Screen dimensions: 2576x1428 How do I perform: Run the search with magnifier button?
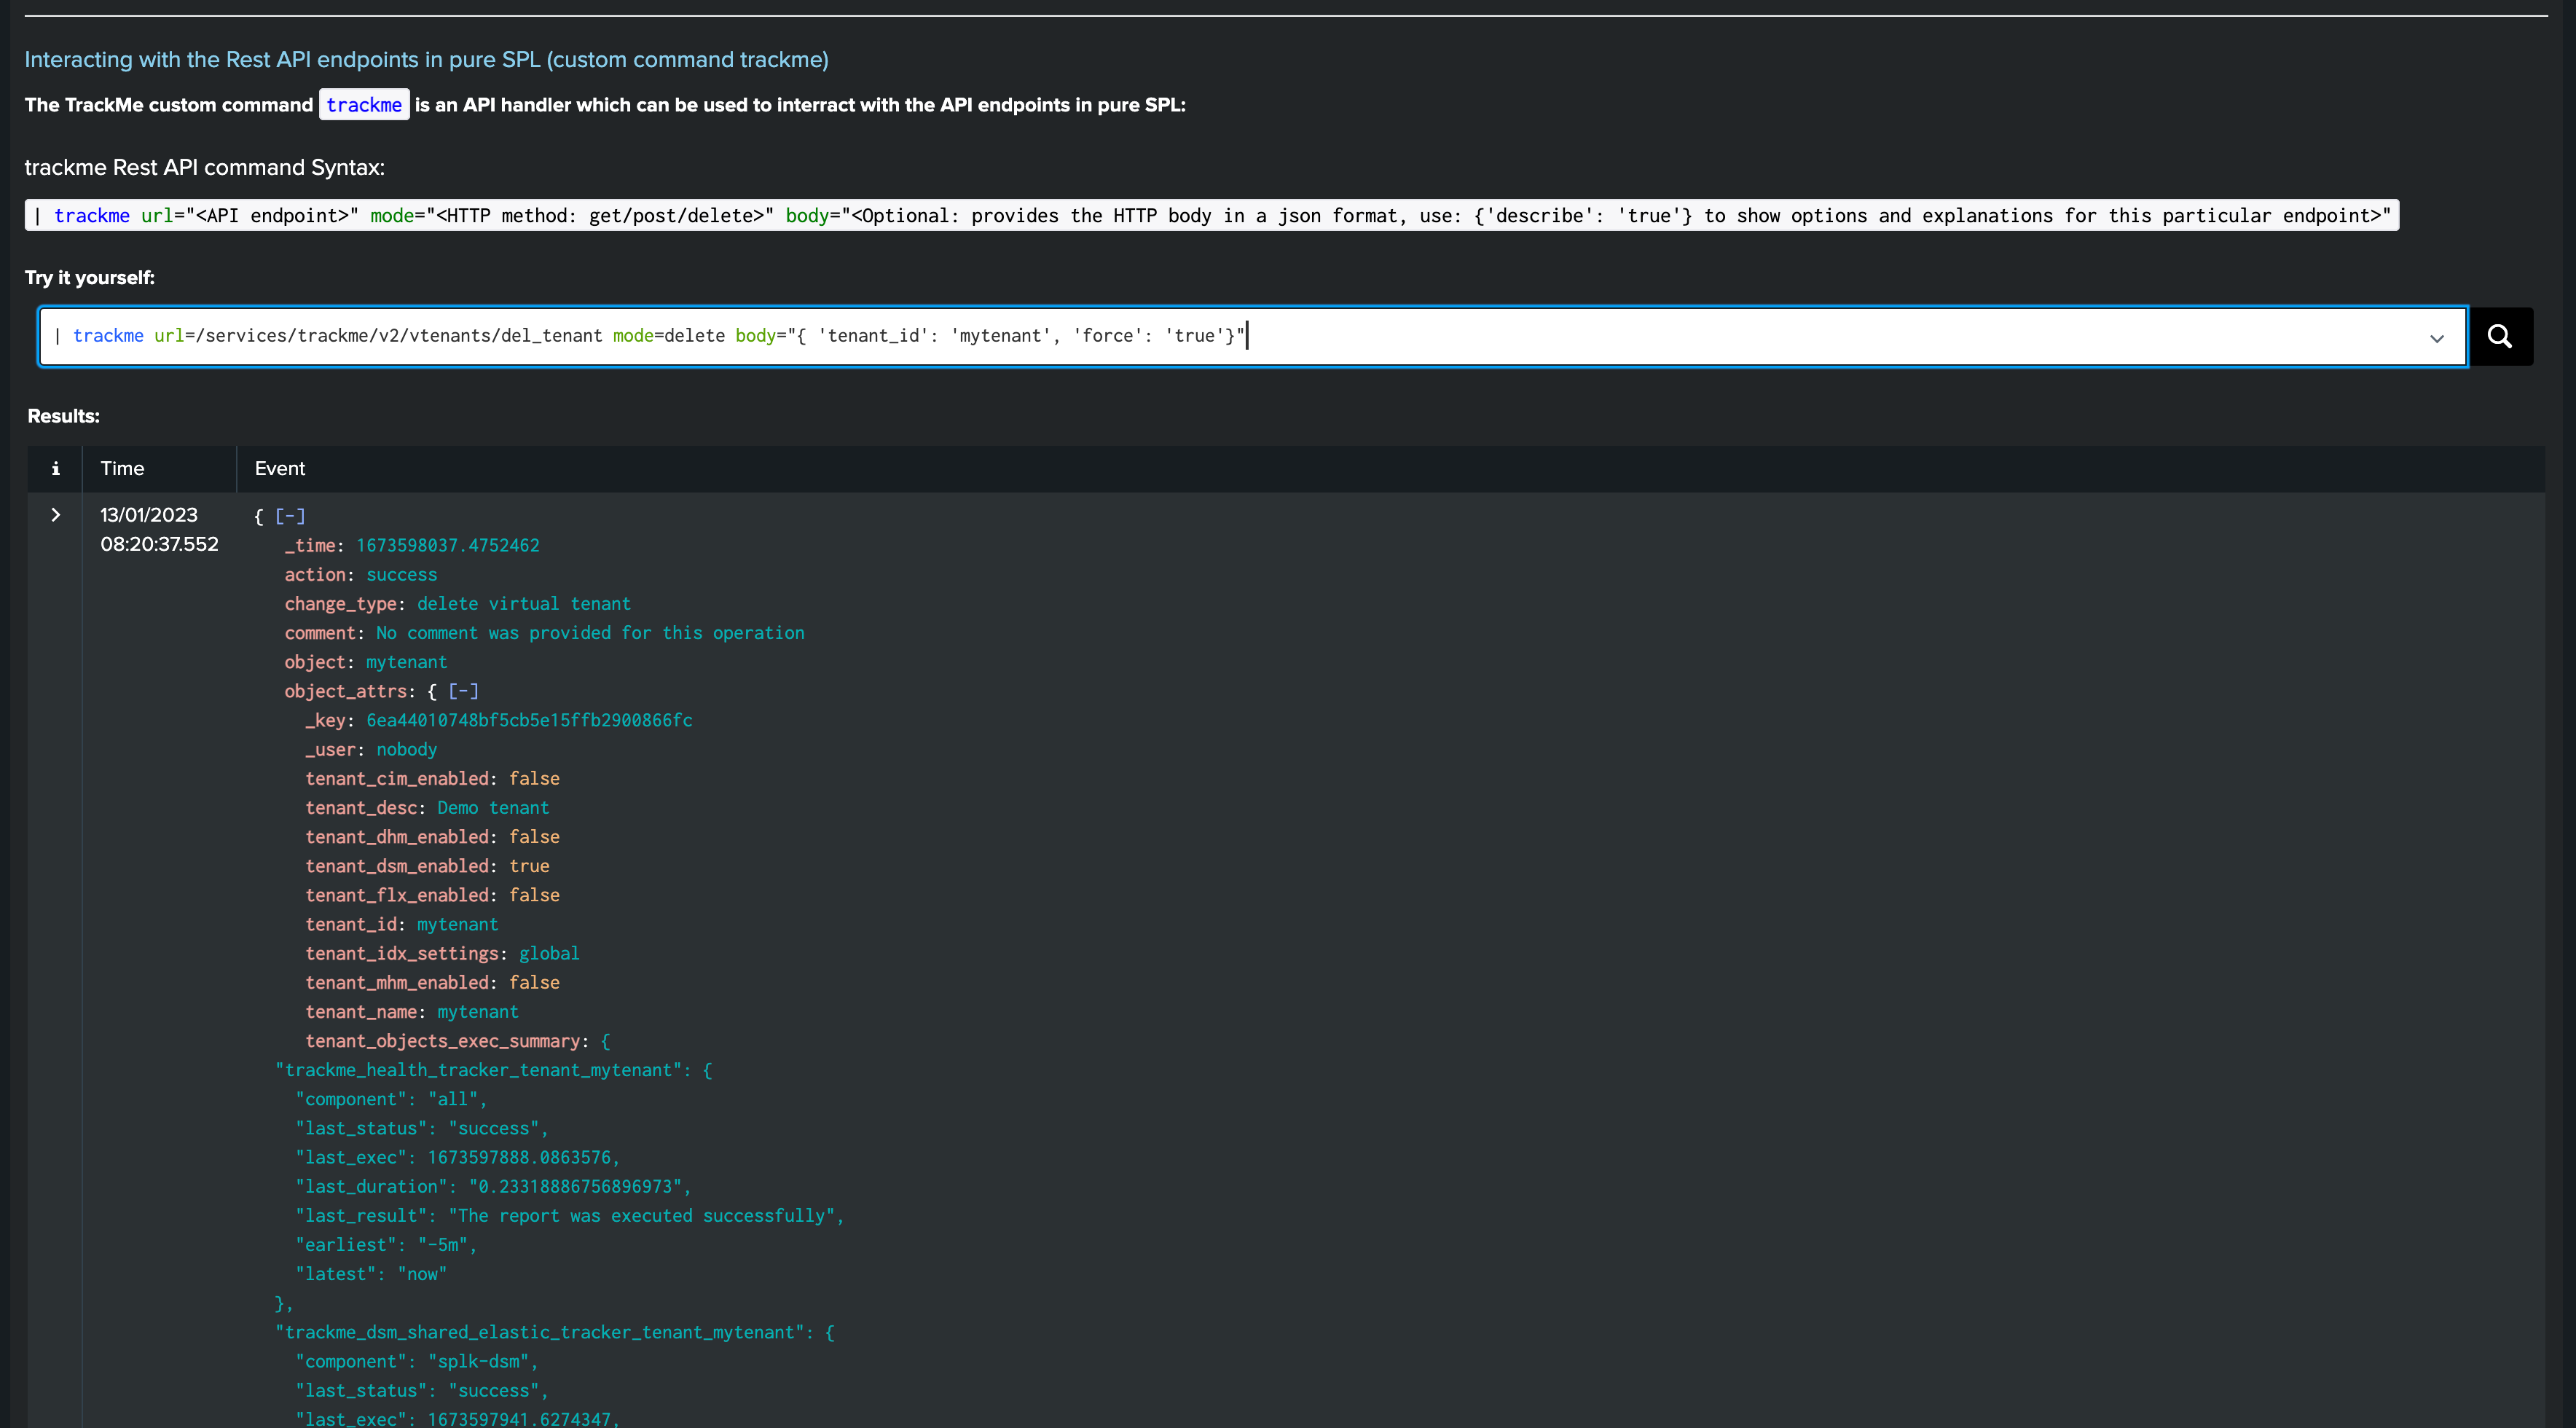click(x=2500, y=336)
